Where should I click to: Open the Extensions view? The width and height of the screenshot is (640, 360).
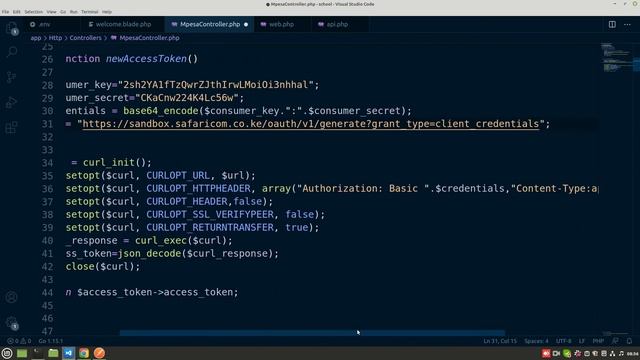[x=12, y=127]
